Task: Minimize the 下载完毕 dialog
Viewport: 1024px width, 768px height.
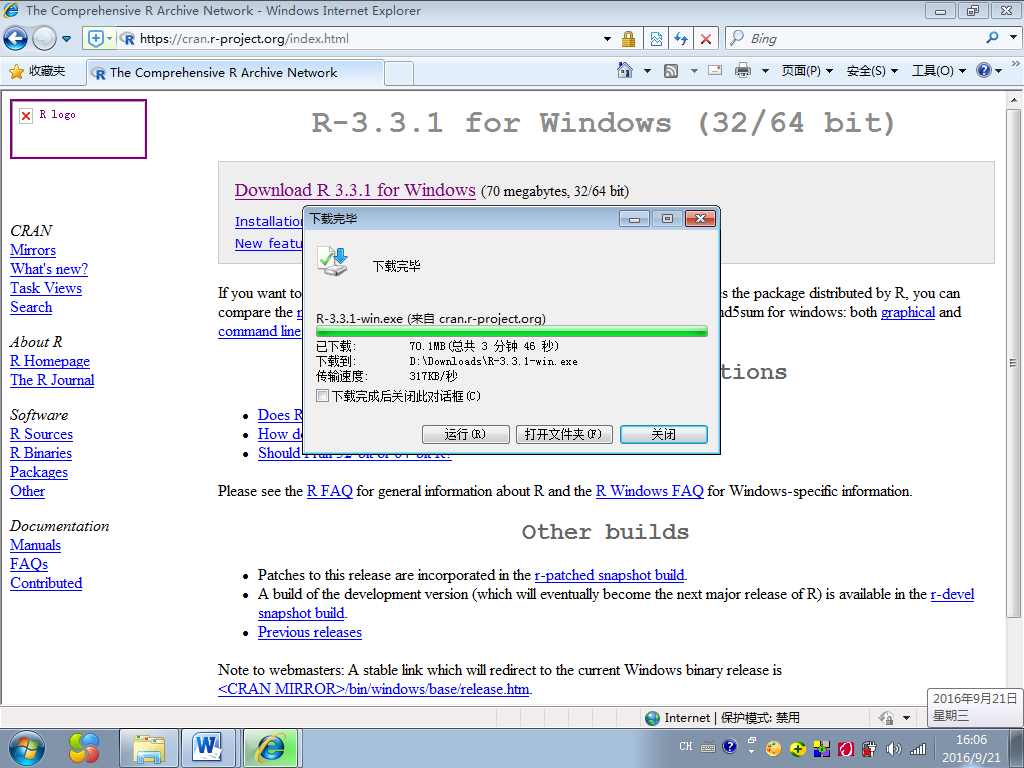Action: (634, 219)
